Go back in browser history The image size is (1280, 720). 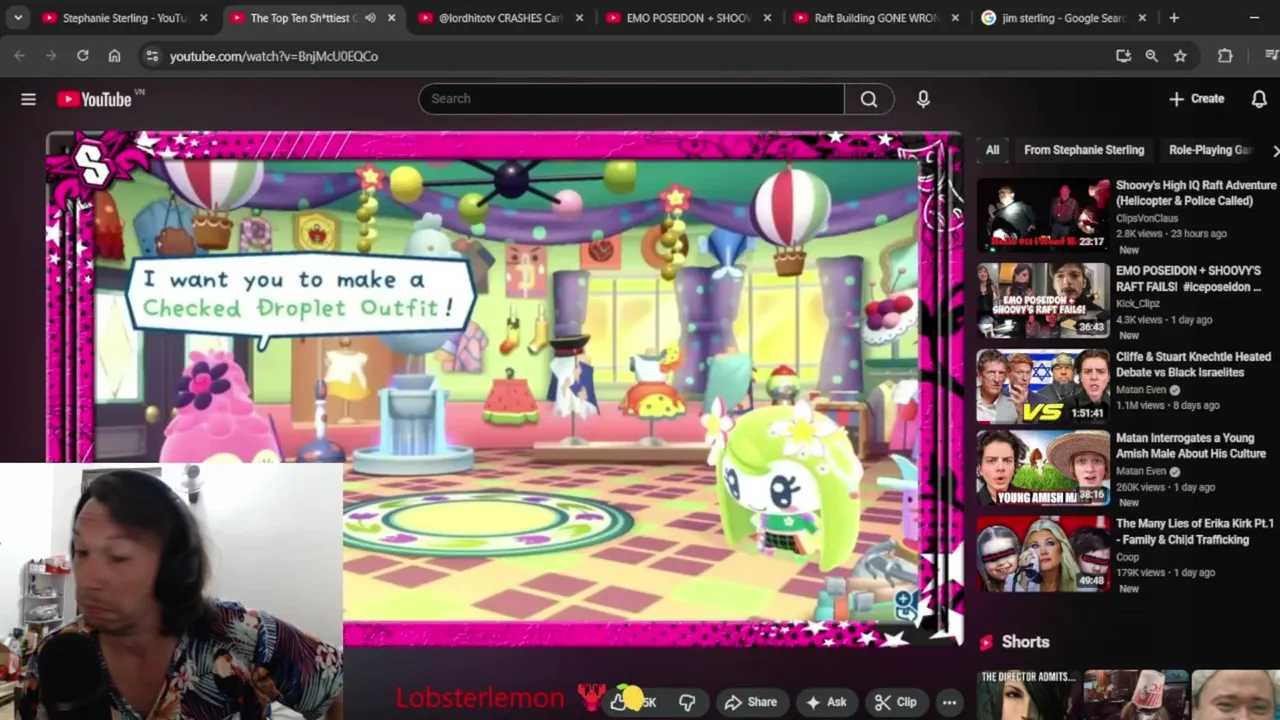19,56
